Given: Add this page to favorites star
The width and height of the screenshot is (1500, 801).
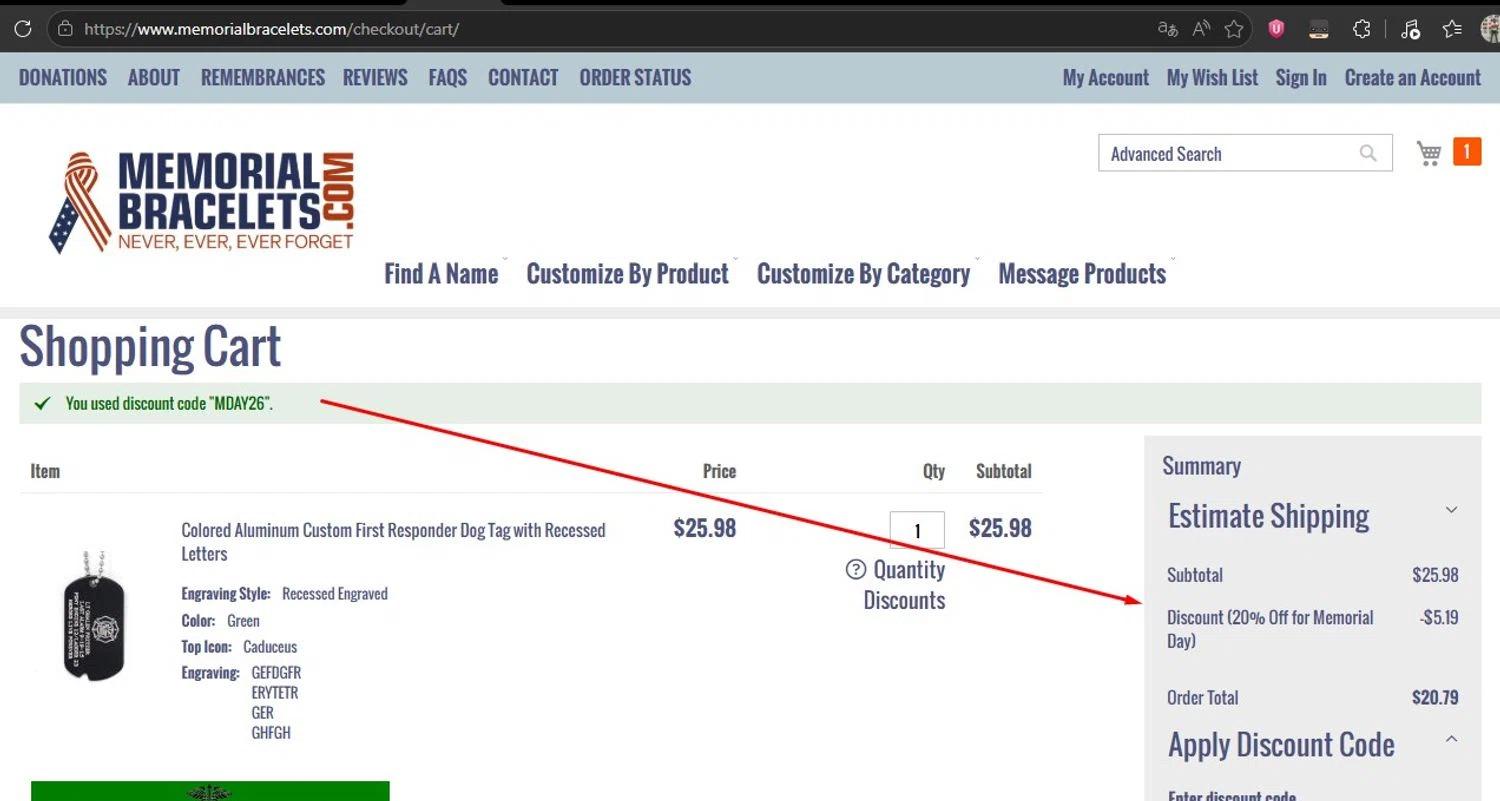Looking at the screenshot, I should pos(1234,29).
